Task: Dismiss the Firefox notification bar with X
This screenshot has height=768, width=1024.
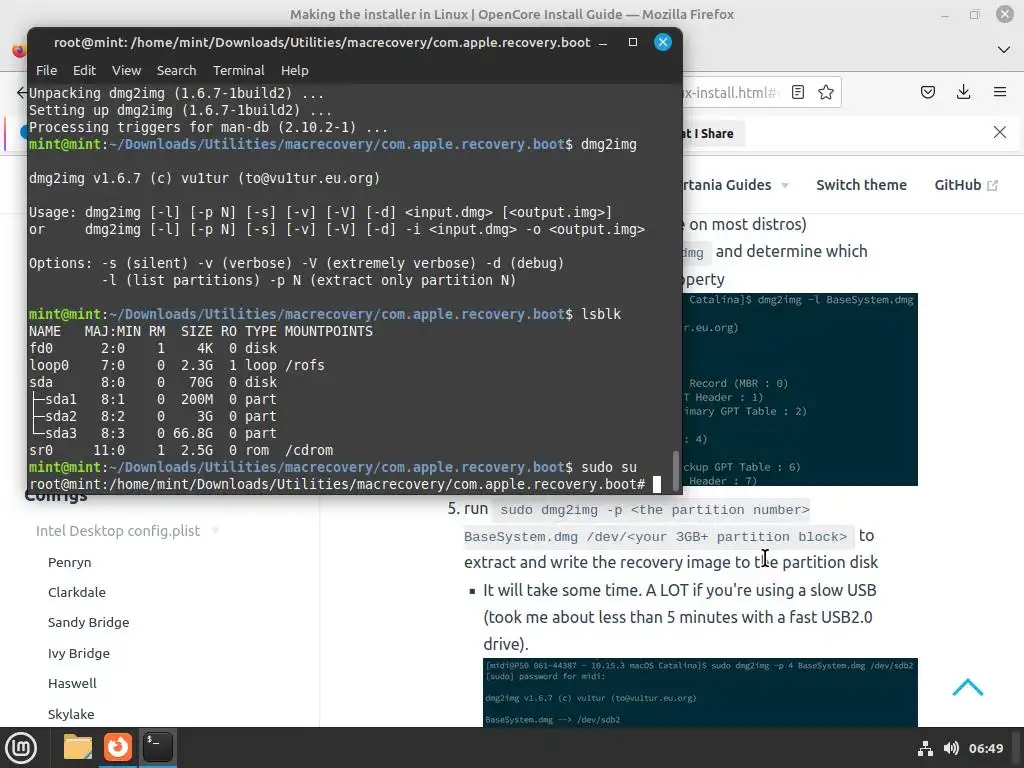Action: pyautogui.click(x=1000, y=132)
